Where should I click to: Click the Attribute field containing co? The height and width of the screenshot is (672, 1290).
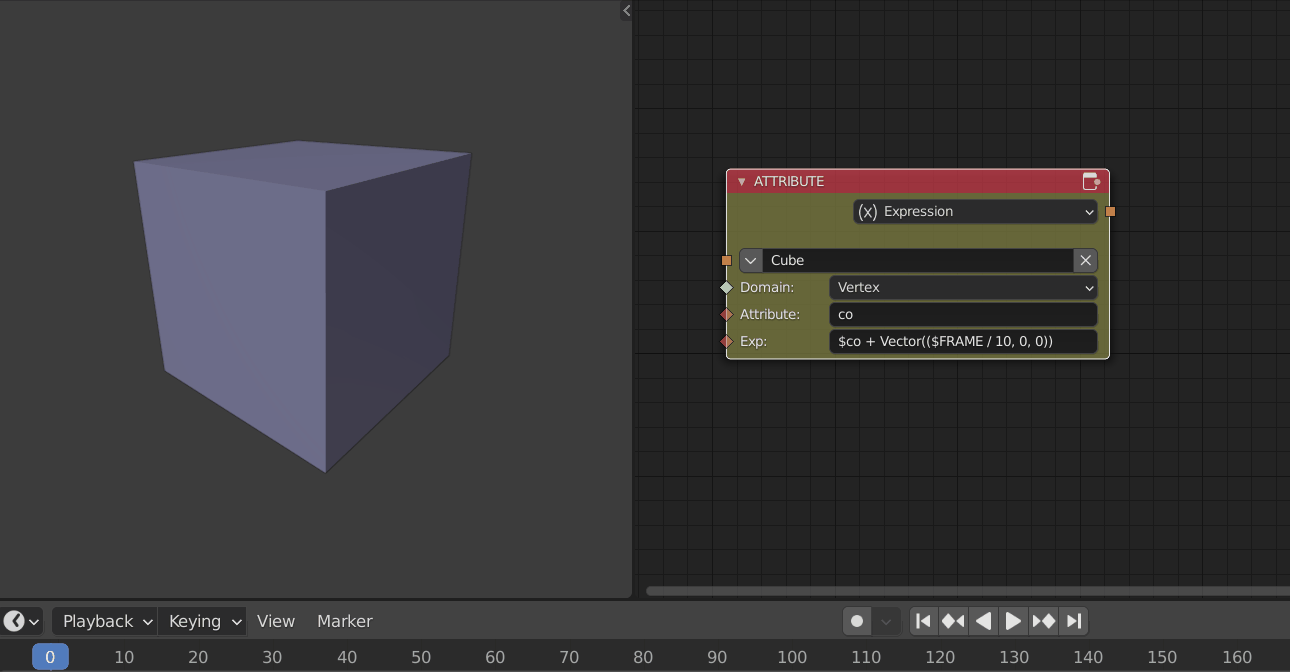point(963,314)
